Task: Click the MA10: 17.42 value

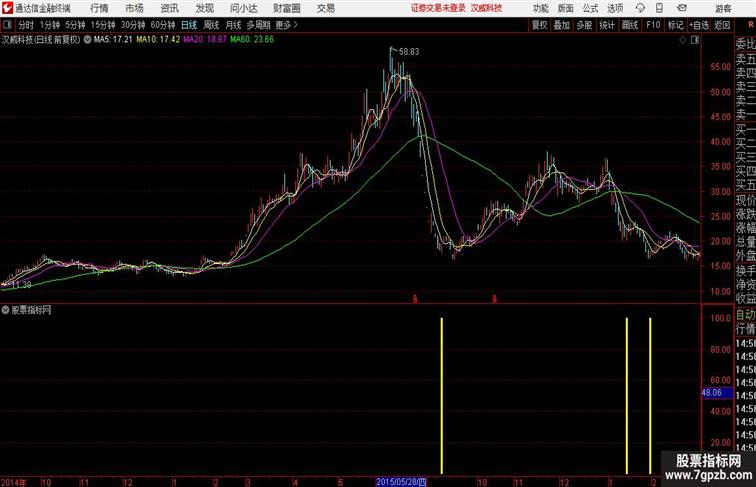Action: coord(158,40)
